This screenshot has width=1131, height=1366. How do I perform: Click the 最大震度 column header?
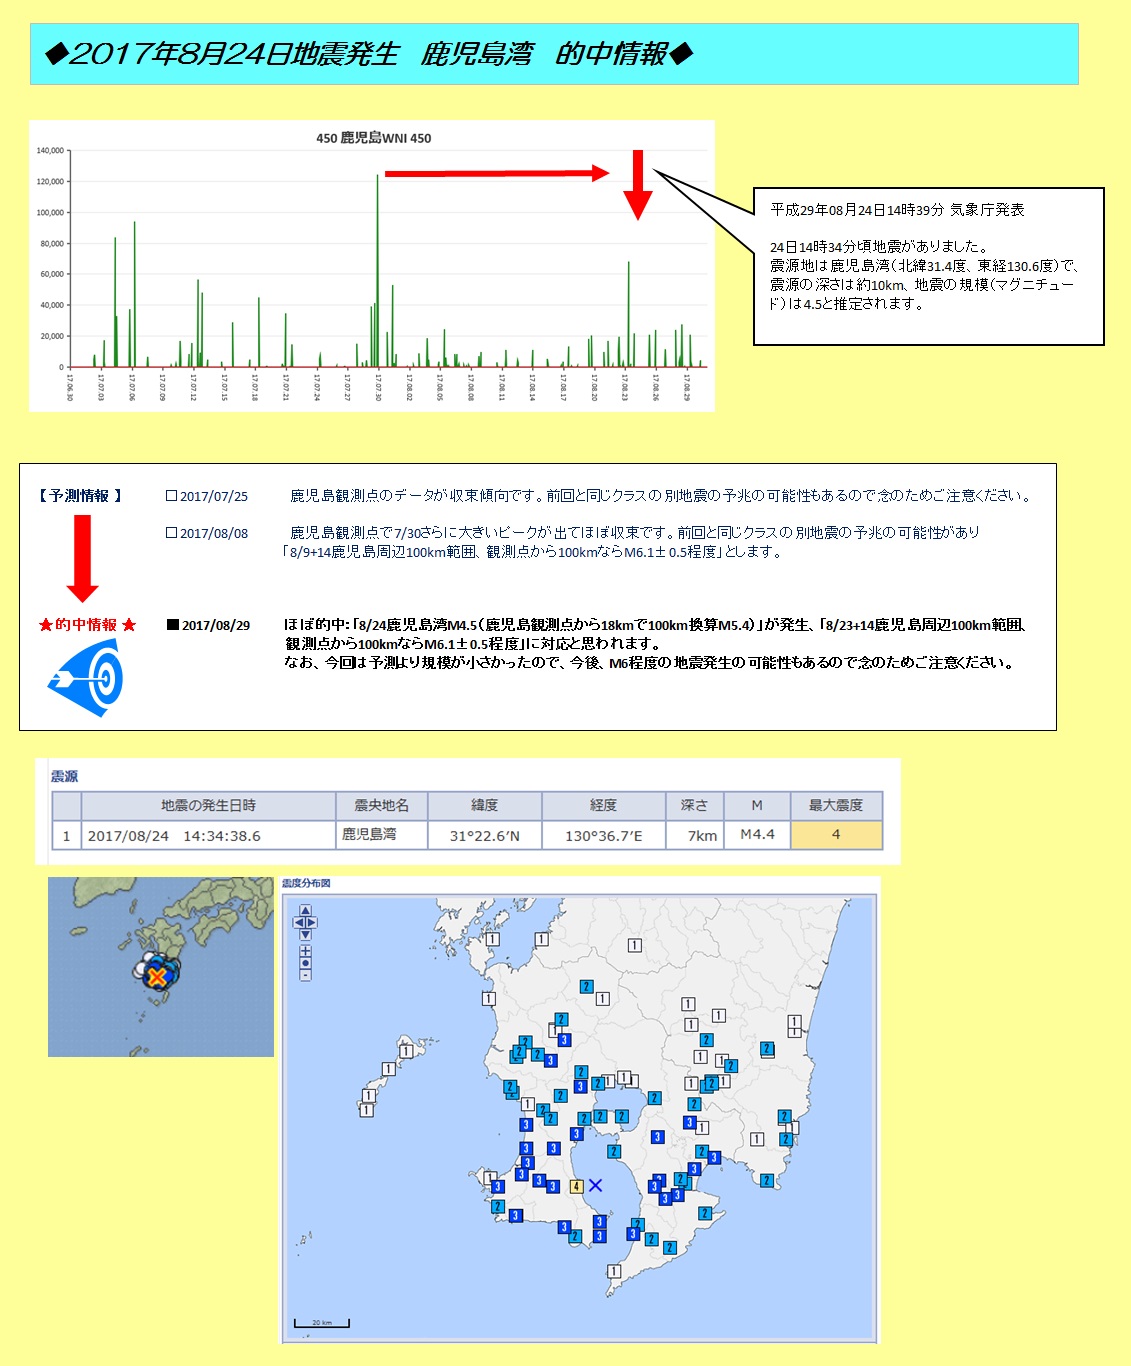836,805
